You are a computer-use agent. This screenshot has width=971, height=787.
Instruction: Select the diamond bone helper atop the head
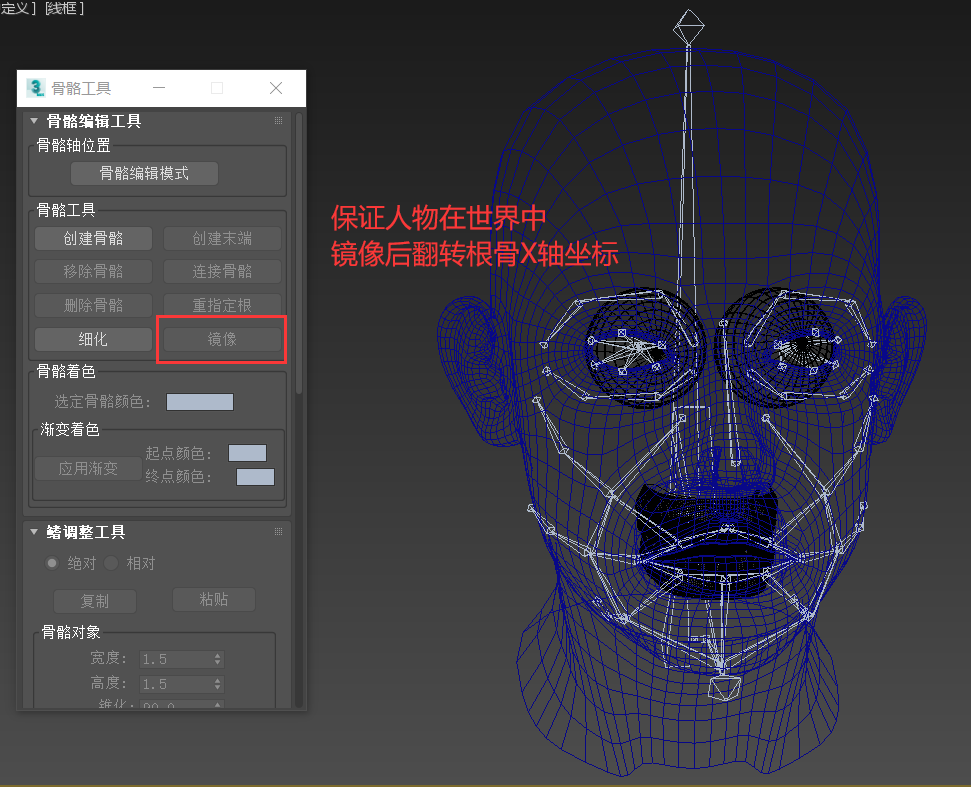click(689, 27)
